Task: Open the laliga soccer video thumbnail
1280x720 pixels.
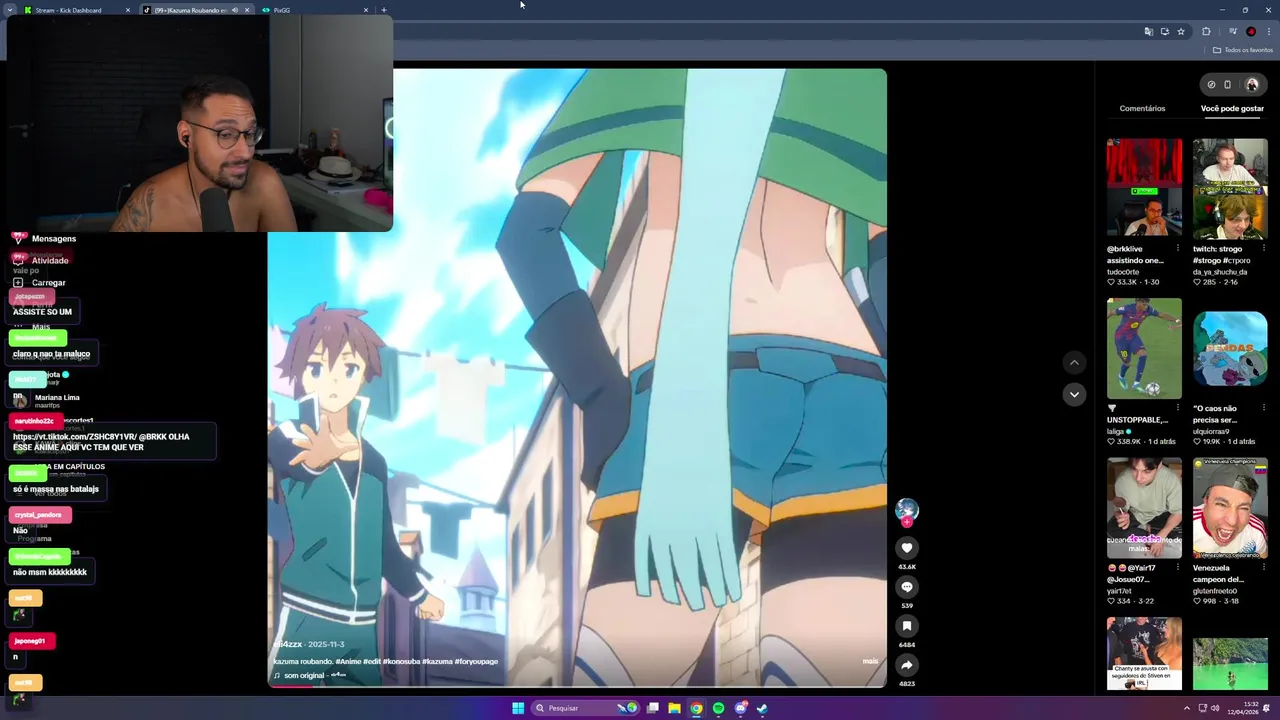Action: pos(1144,348)
